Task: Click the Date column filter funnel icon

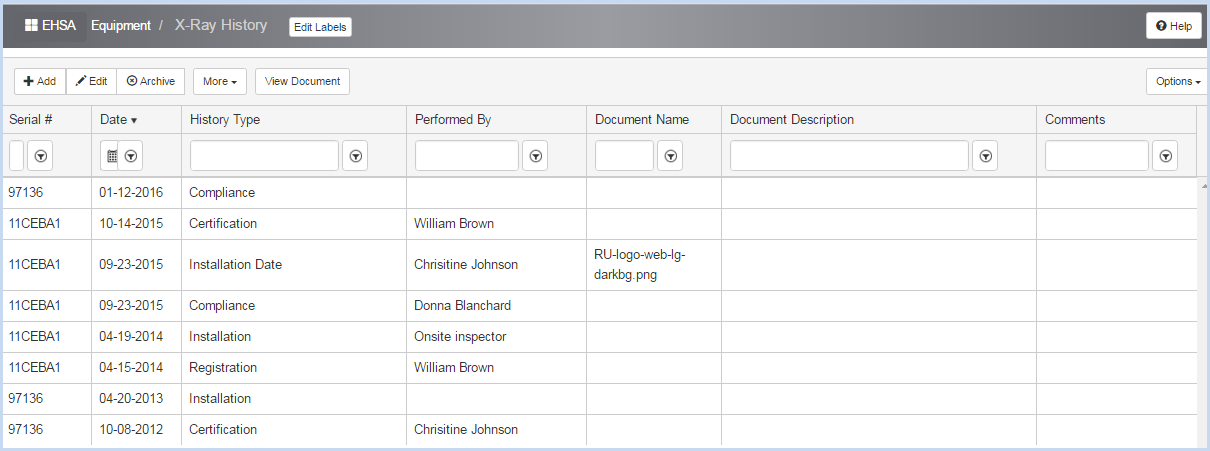Action: (131, 156)
